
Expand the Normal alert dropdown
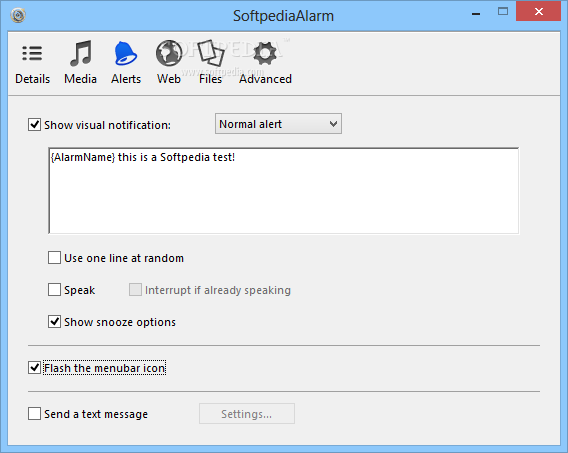tap(278, 124)
